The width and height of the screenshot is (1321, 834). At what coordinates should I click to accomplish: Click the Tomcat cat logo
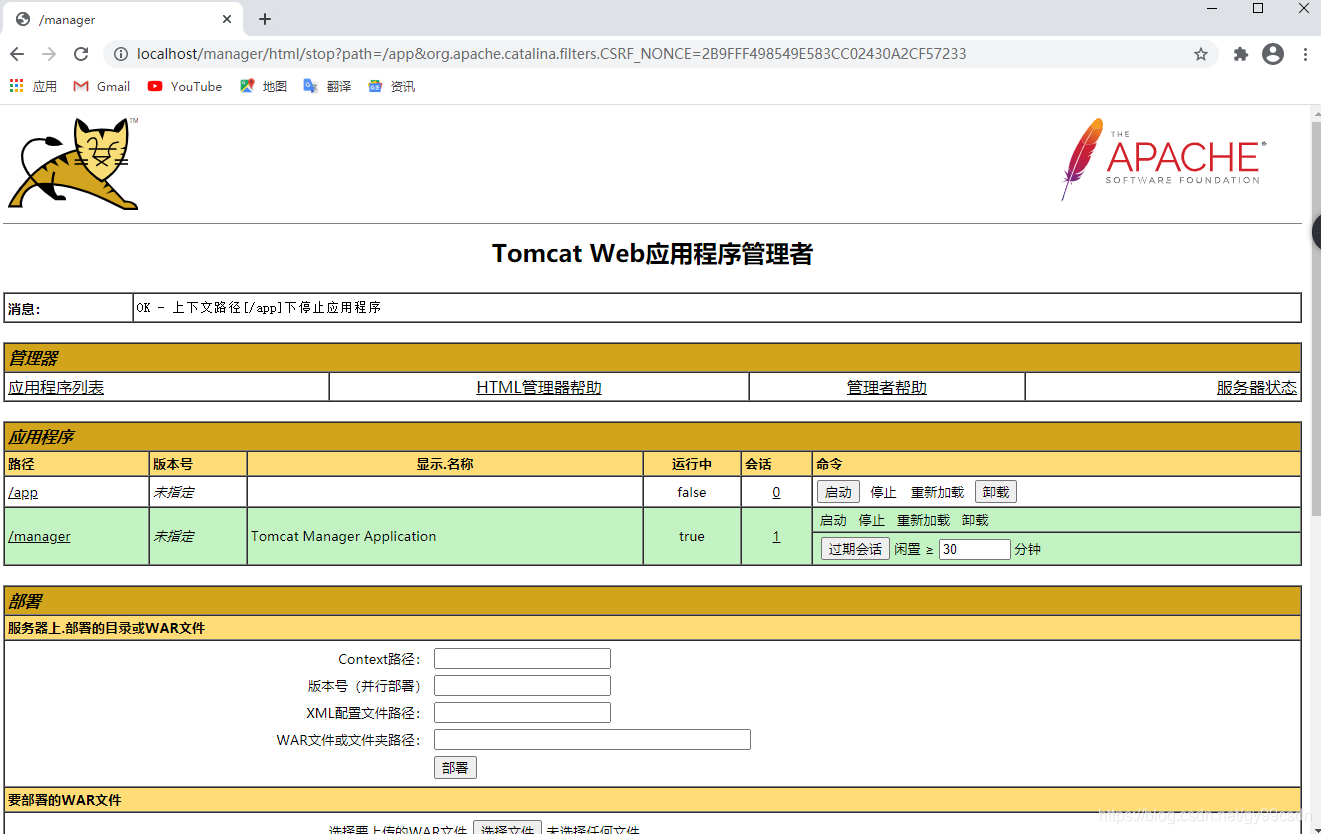(73, 163)
